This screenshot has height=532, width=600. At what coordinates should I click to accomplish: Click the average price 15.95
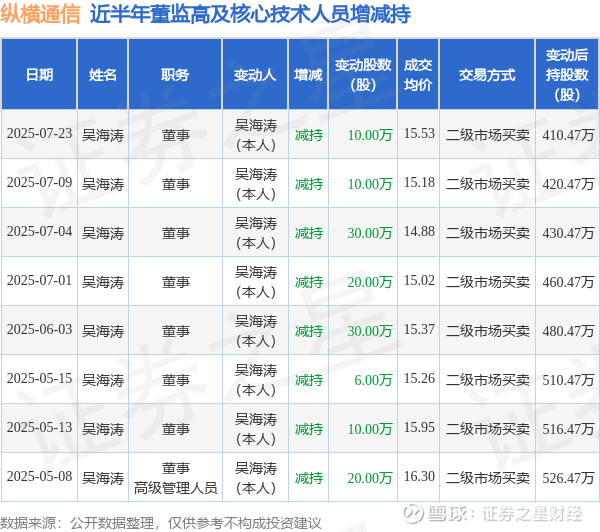(x=419, y=428)
